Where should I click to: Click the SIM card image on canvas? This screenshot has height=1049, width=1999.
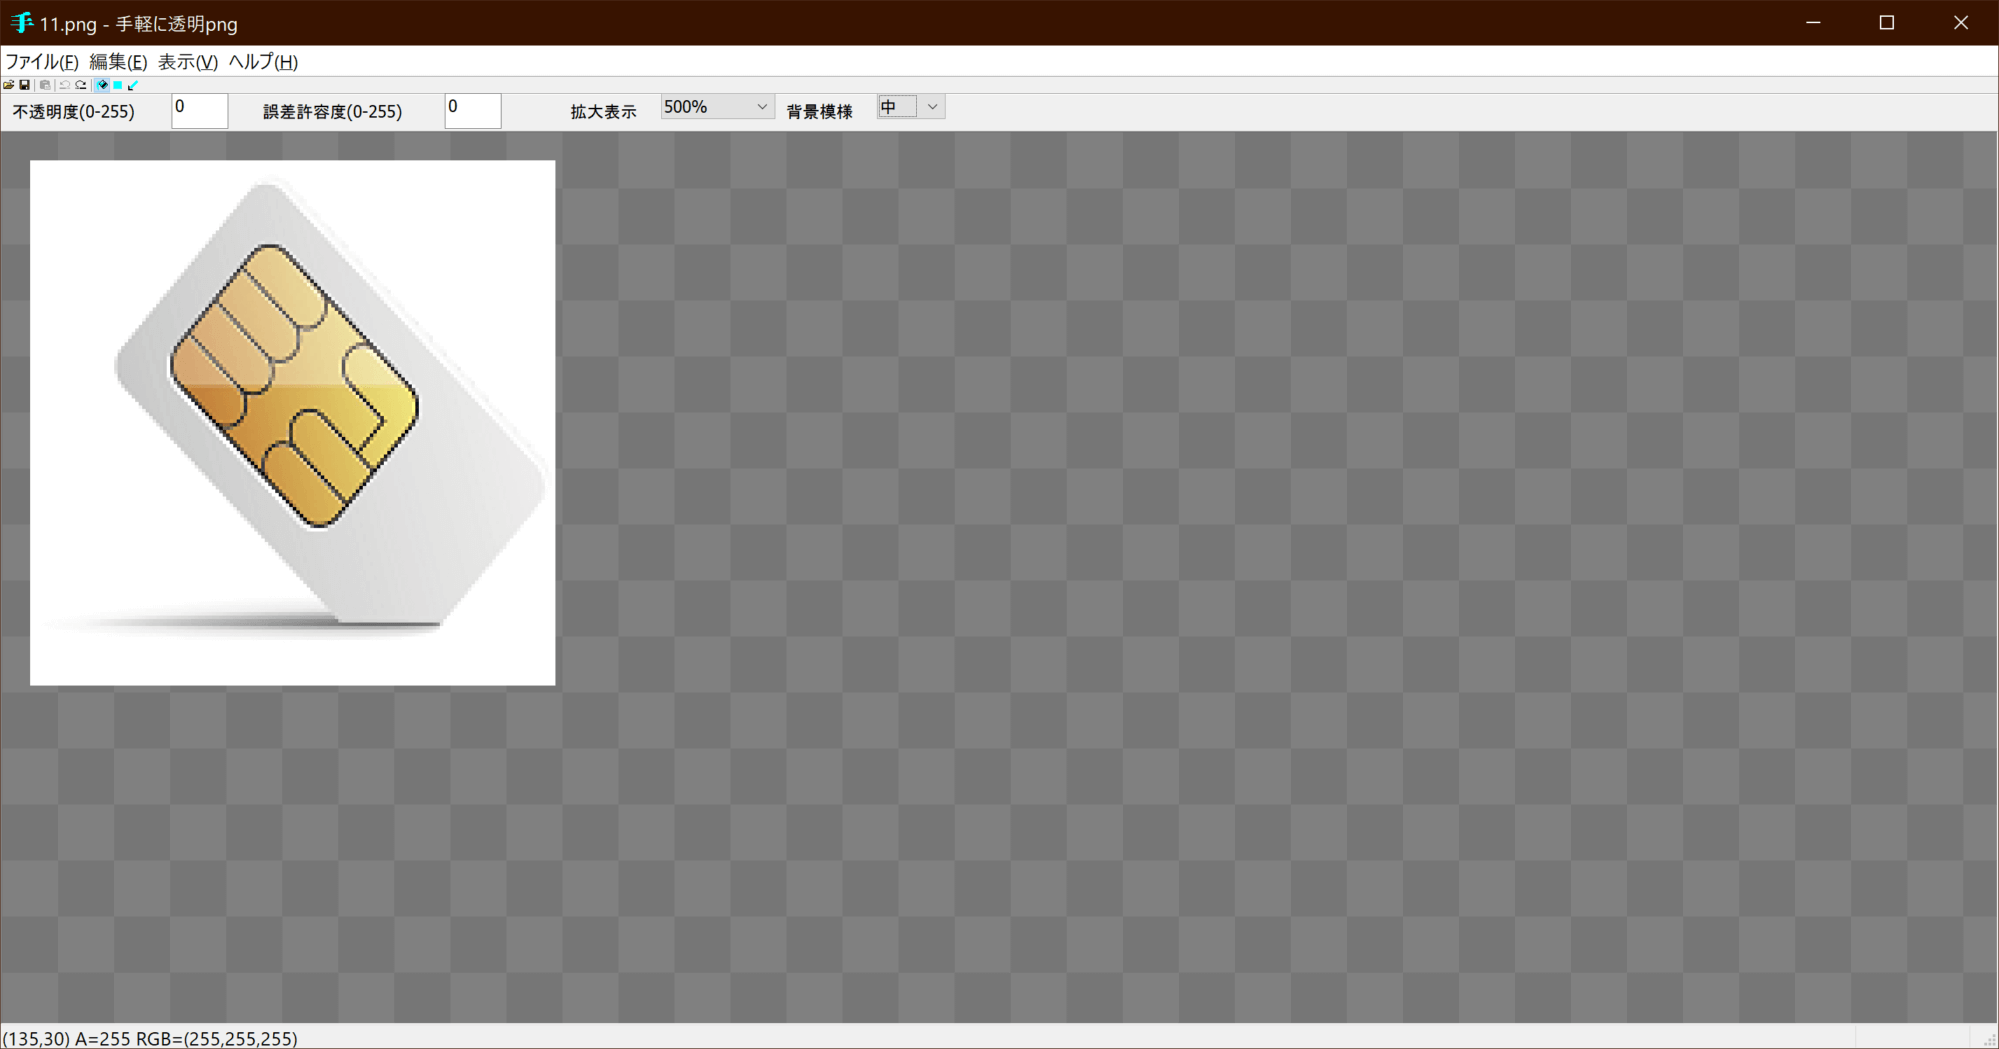point(293,423)
